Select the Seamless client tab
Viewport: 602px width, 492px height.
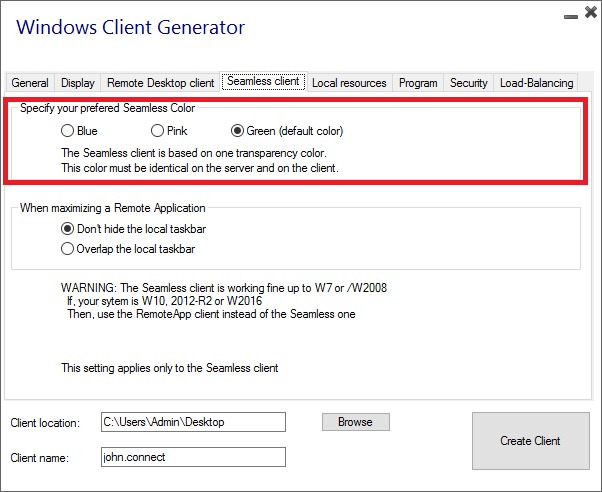(x=263, y=81)
